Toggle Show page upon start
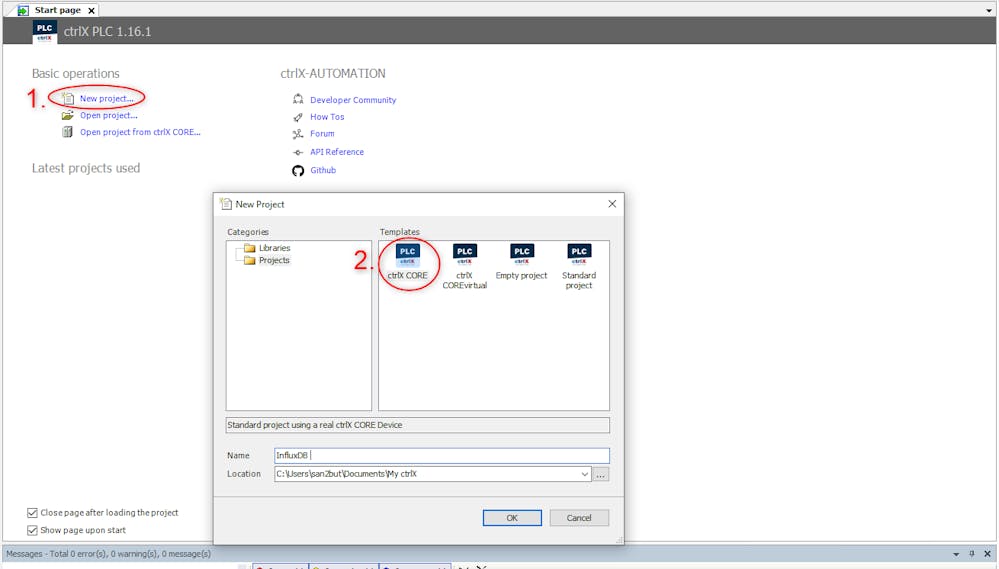Image resolution: width=999 pixels, height=569 pixels. coord(32,530)
